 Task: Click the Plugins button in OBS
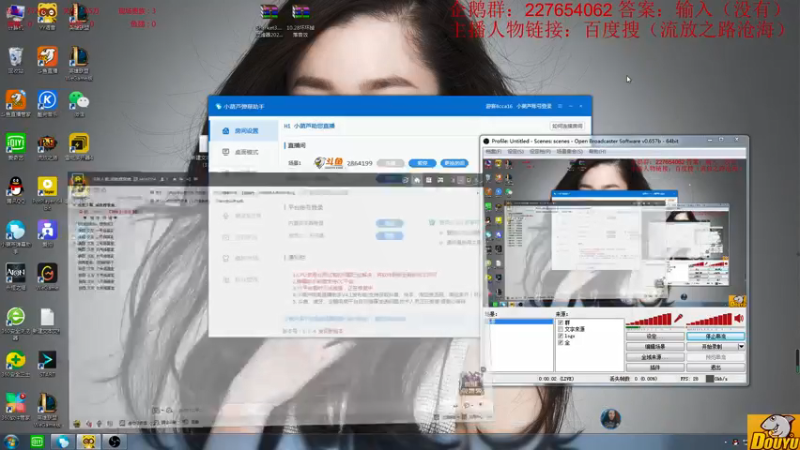[x=655, y=367]
